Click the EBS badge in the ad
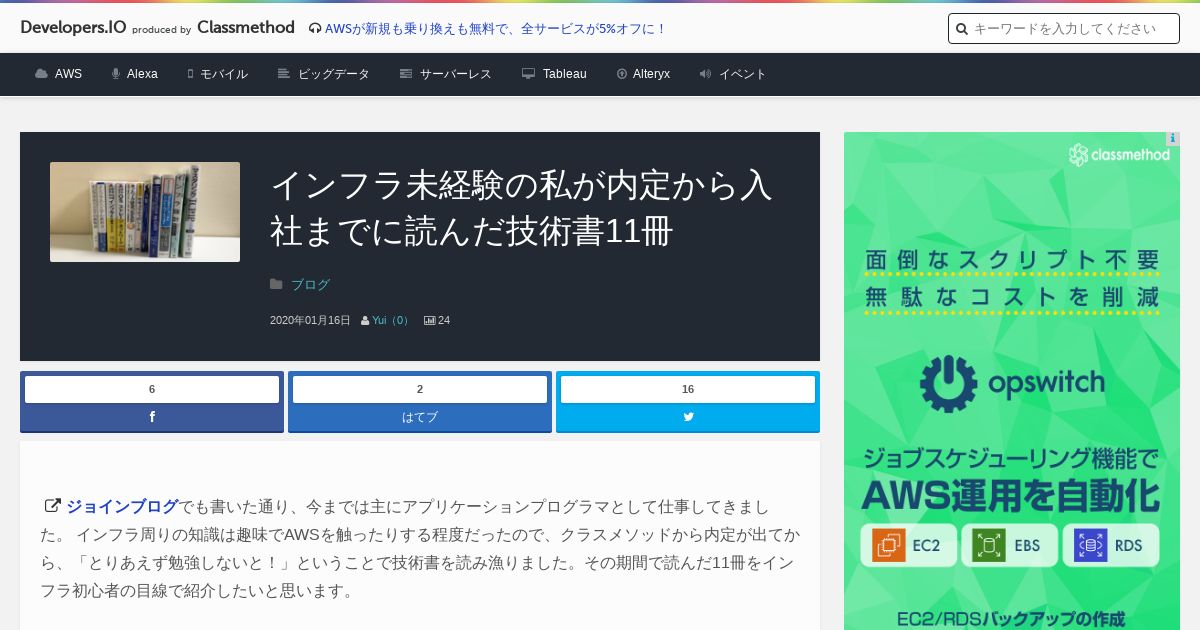1200x630 pixels. coord(1010,546)
